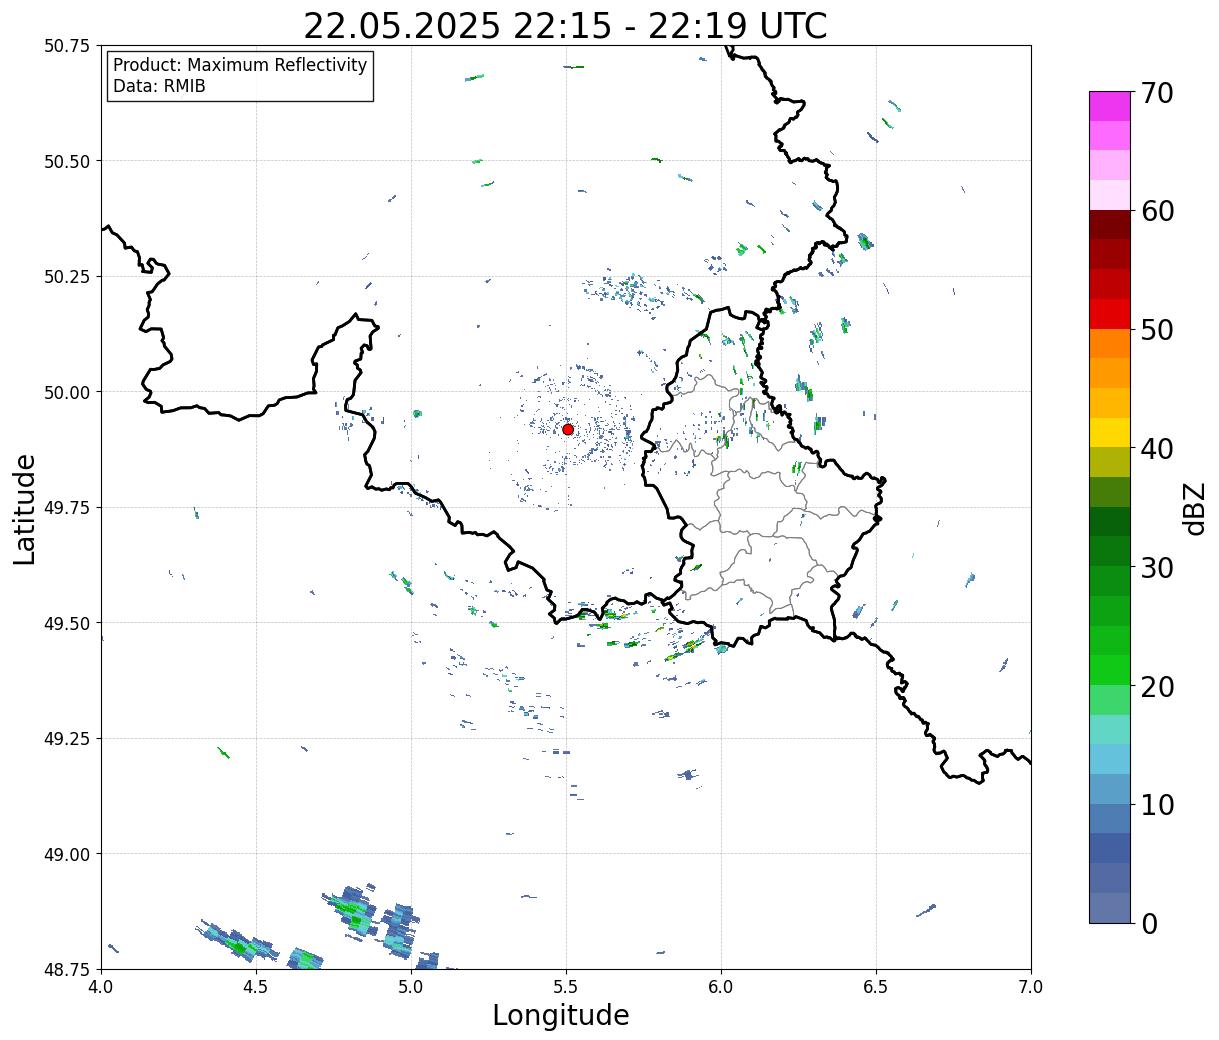Screen dimensions: 1219x1040
Task: Click latitude tick label 49.25
Action: pos(66,739)
